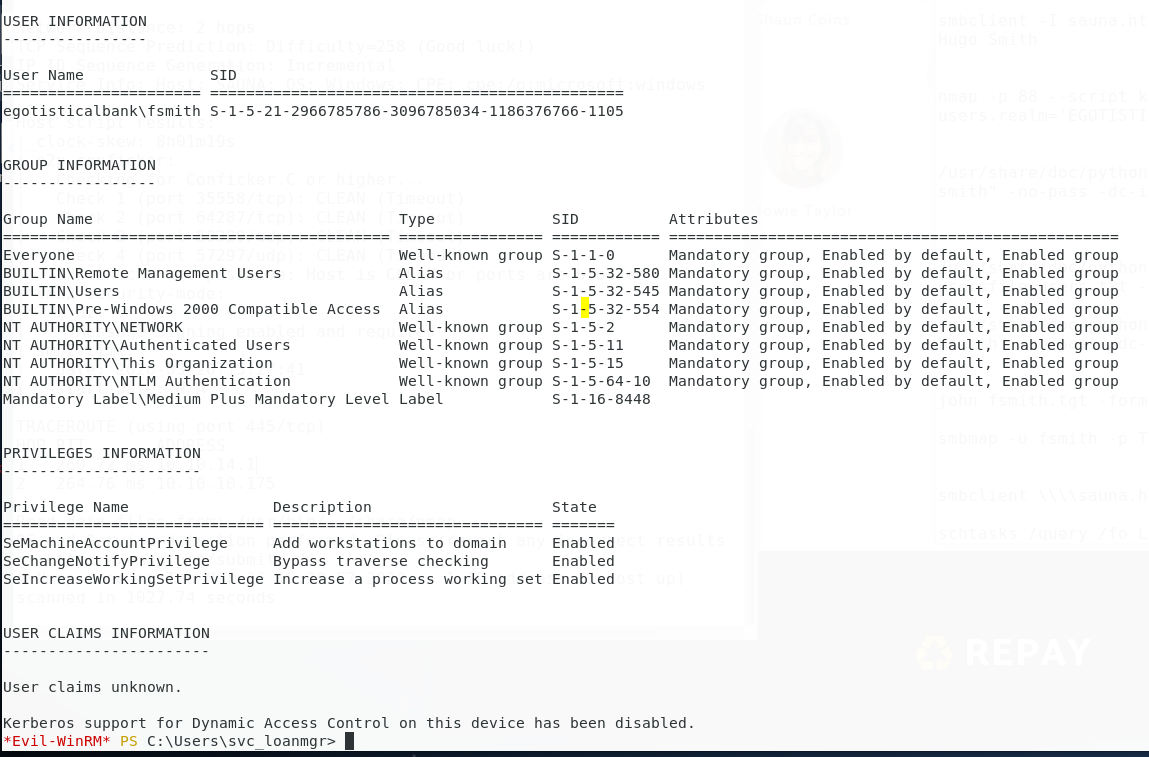This screenshot has width=1149, height=757.
Task: Click the SID header in the group table
Action: pyautogui.click(x=565, y=219)
